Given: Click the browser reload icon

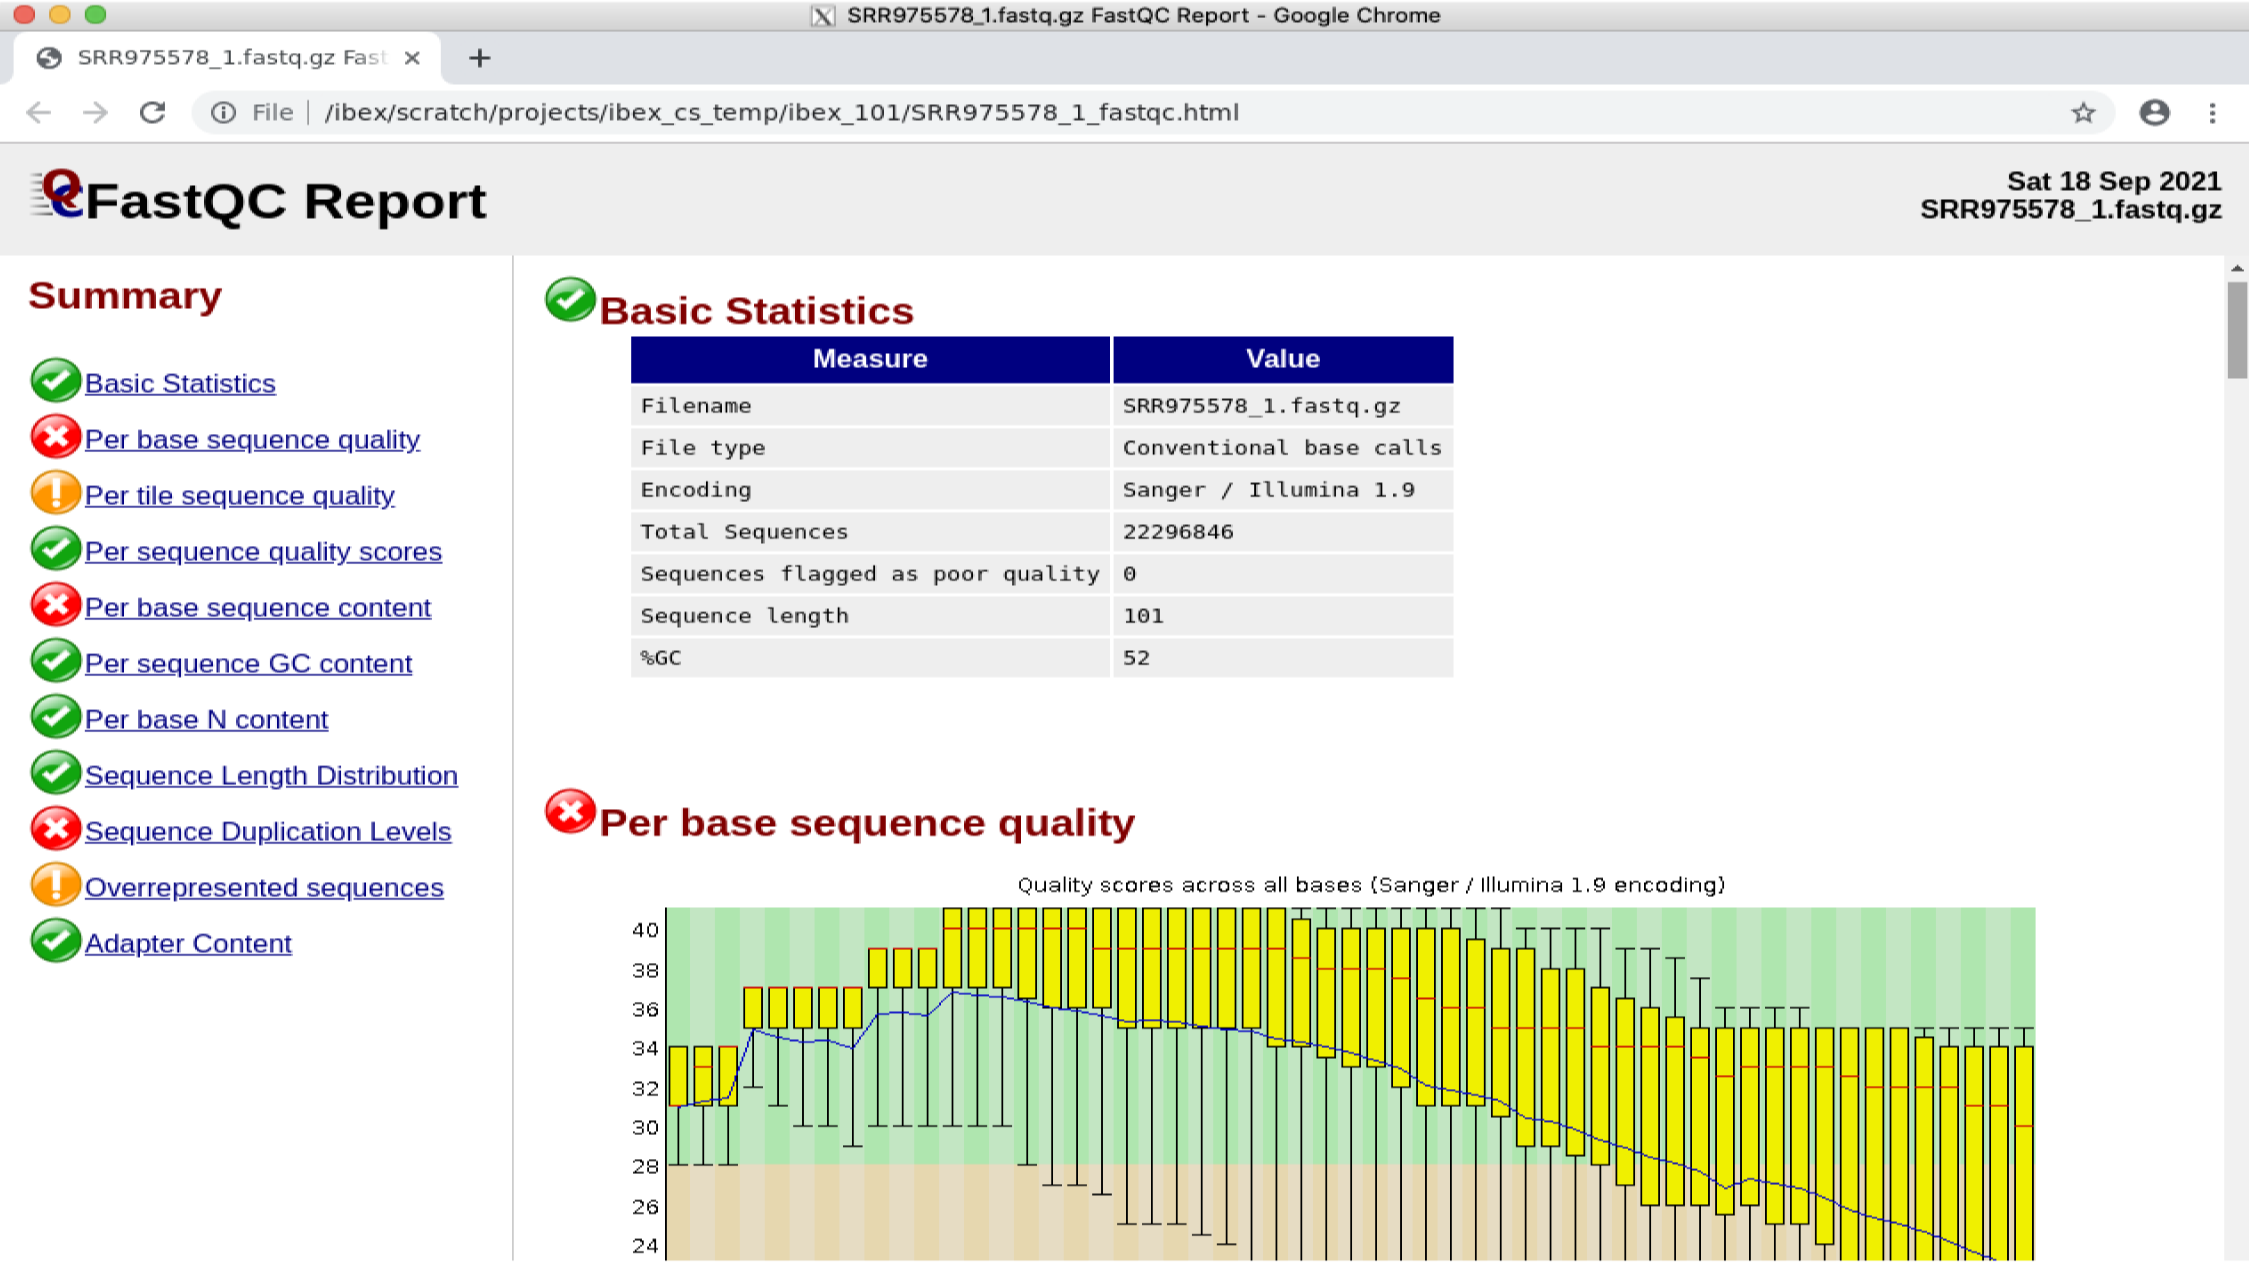Looking at the screenshot, I should pyautogui.click(x=152, y=112).
